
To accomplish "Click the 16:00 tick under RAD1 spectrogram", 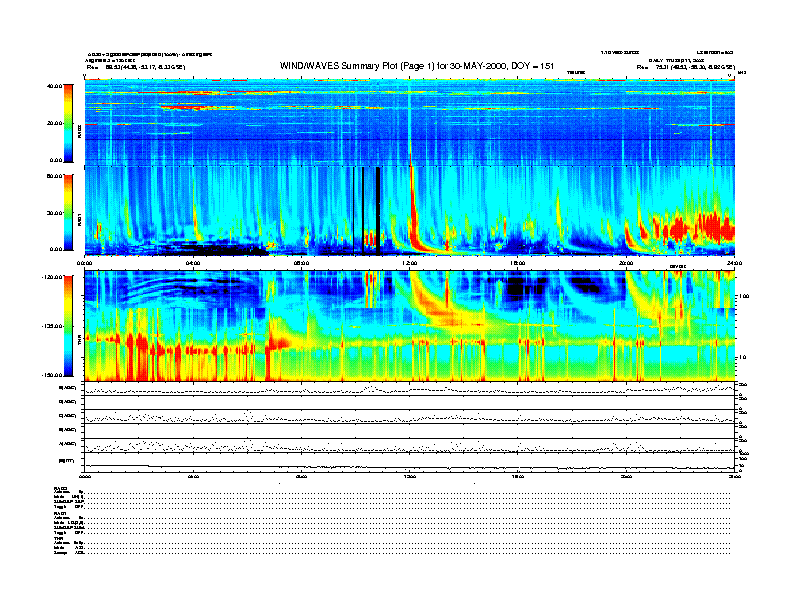I will point(518,263).
